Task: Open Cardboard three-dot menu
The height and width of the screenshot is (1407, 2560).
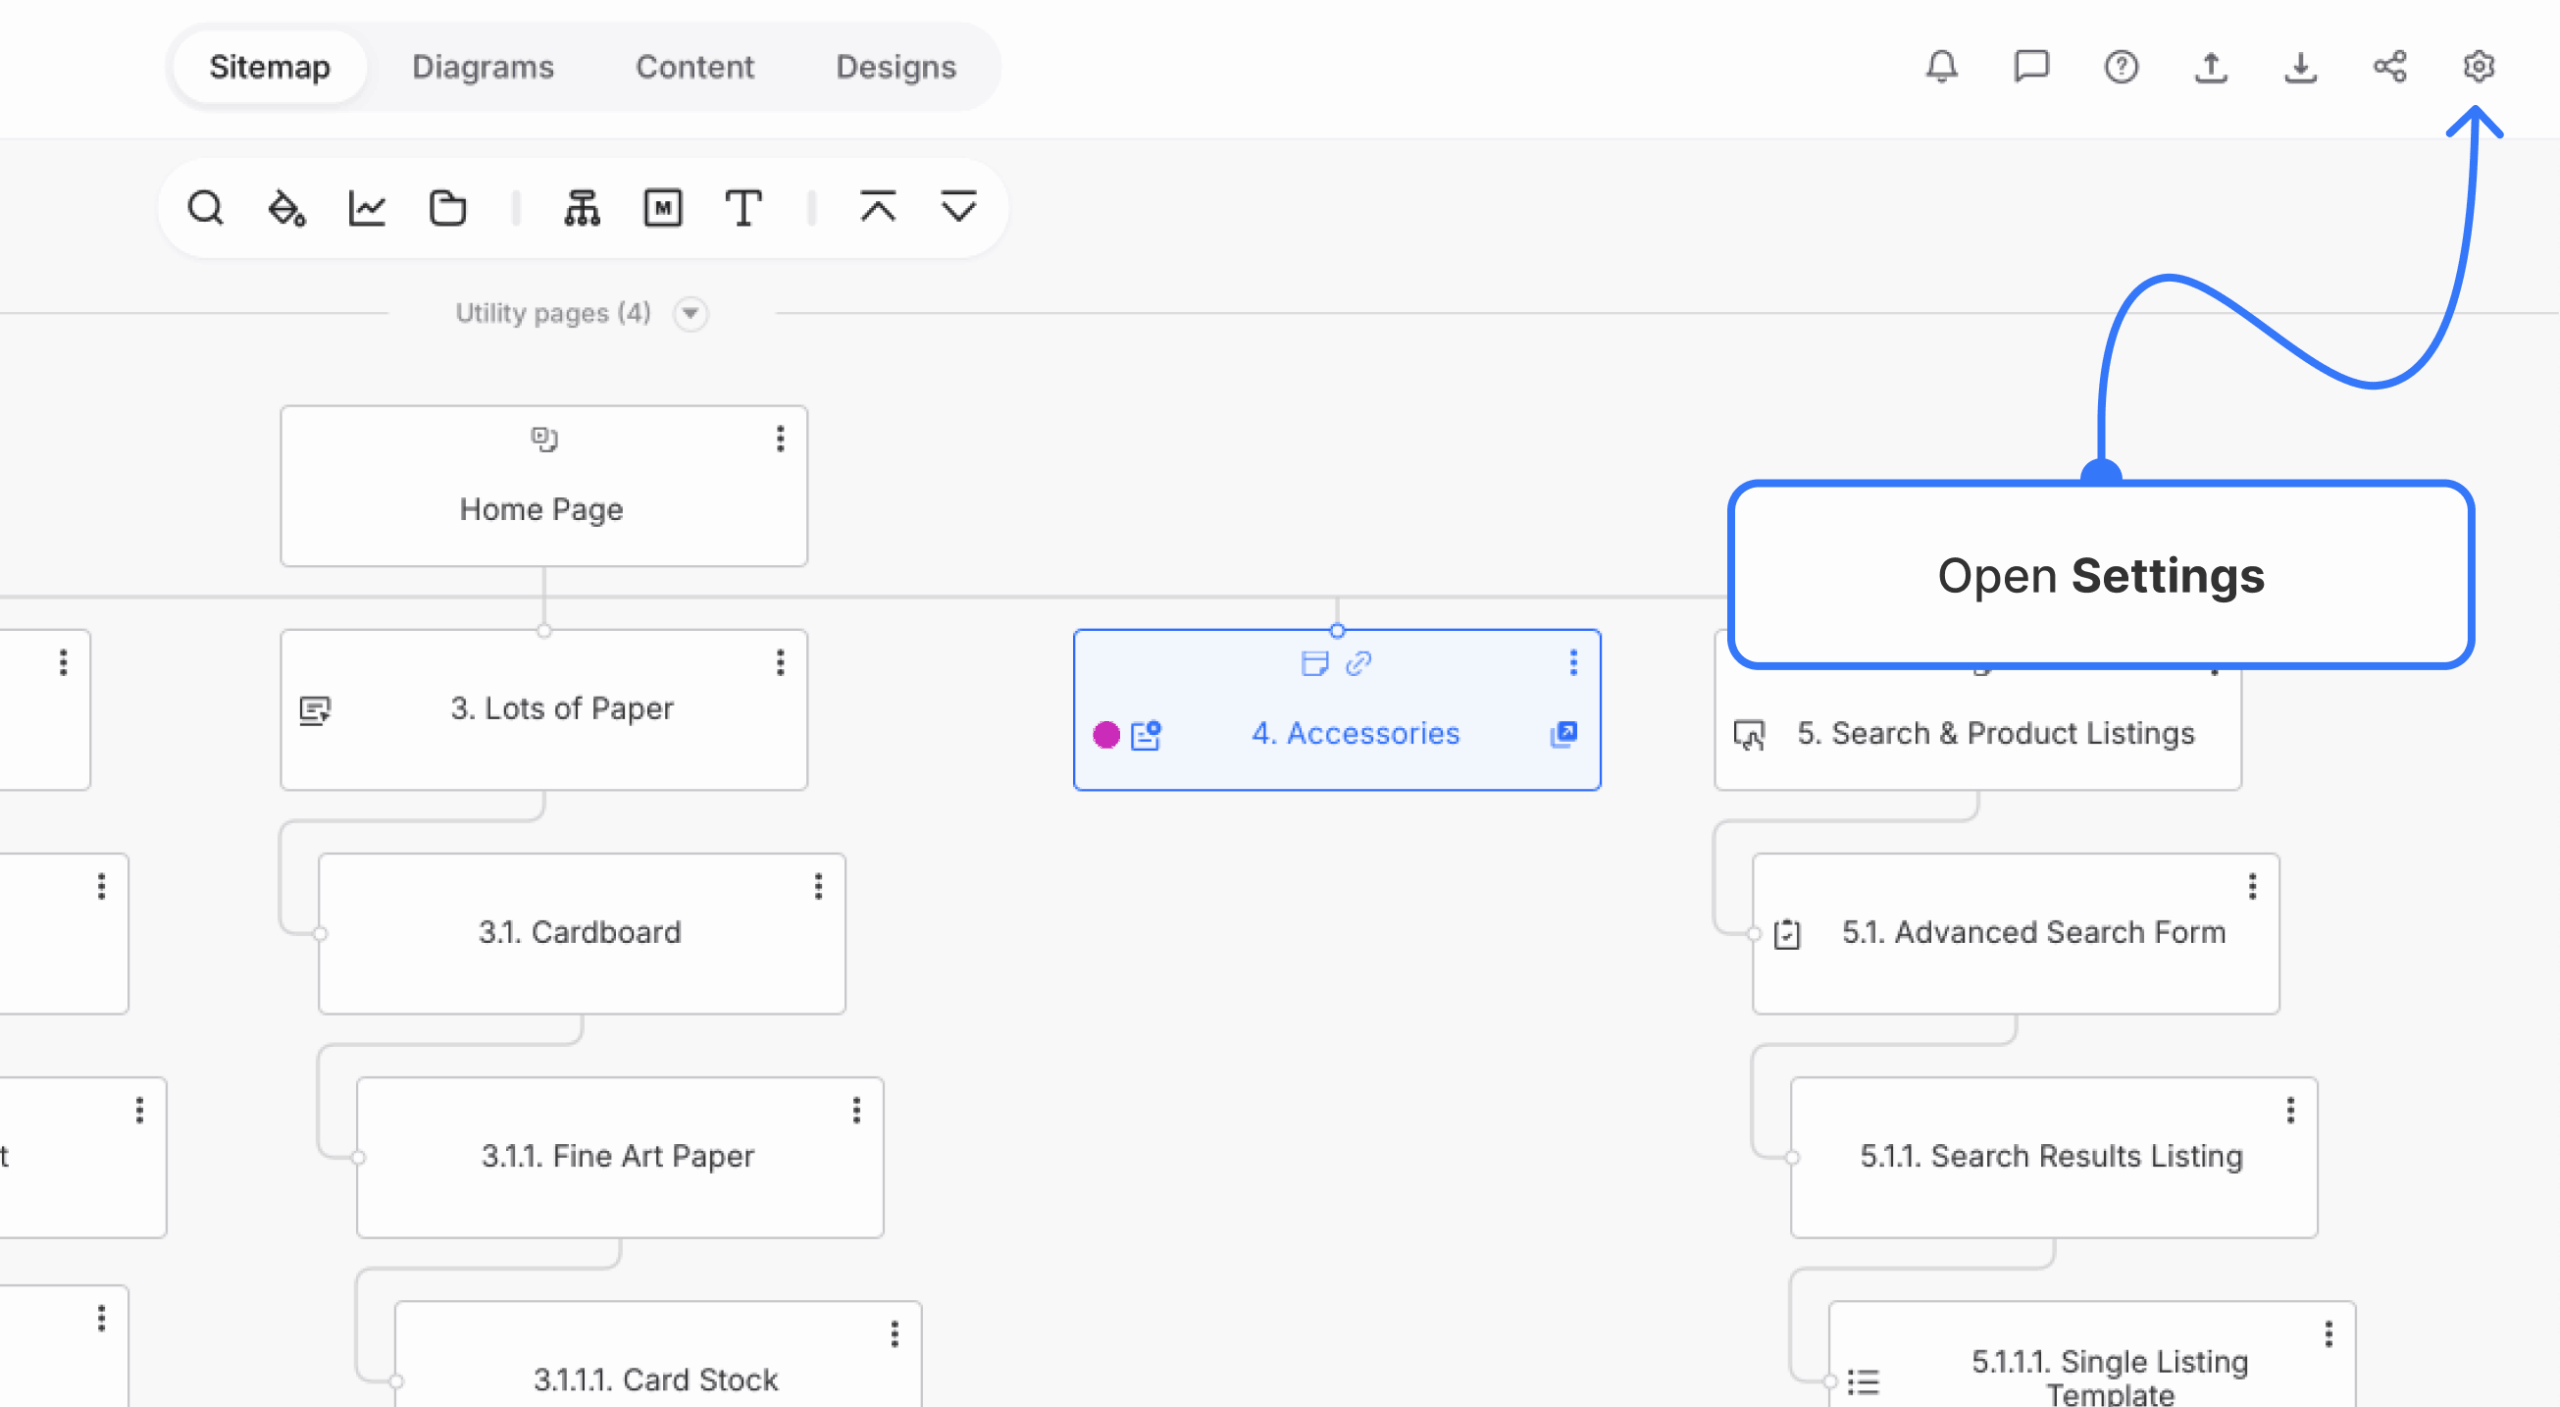Action: point(818,886)
